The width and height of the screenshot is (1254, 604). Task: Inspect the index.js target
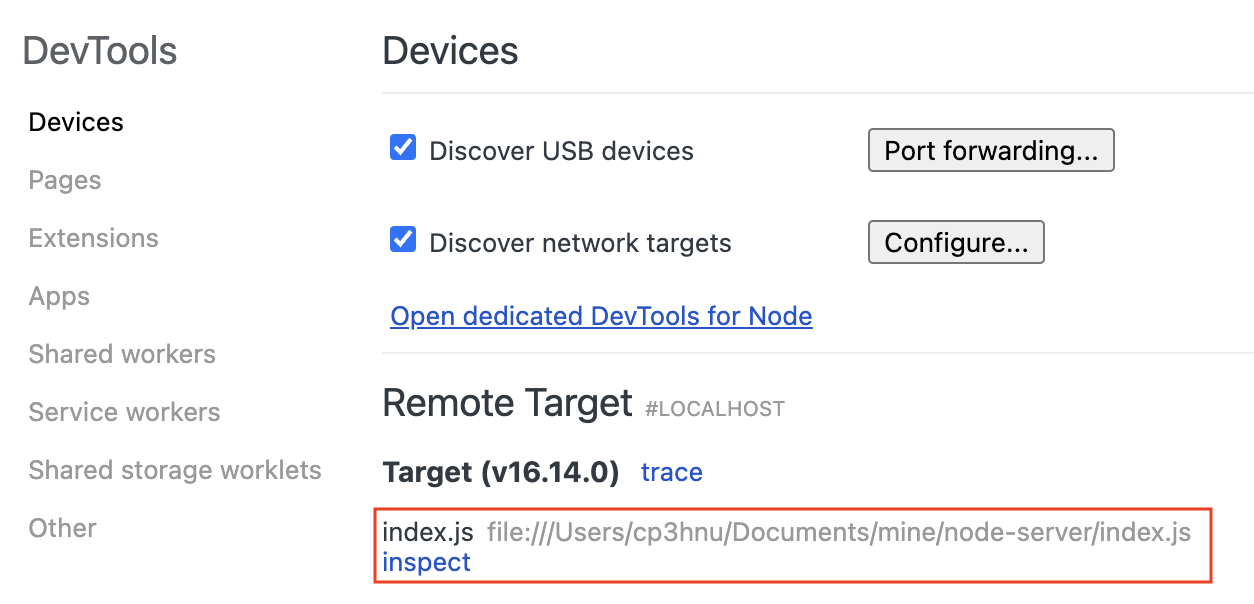[426, 562]
